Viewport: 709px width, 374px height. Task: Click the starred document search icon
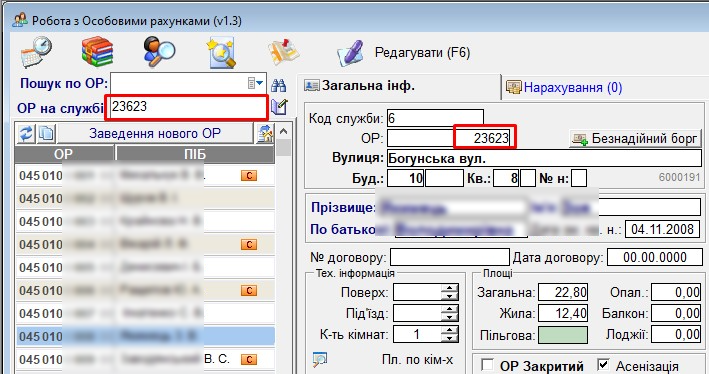click(222, 52)
